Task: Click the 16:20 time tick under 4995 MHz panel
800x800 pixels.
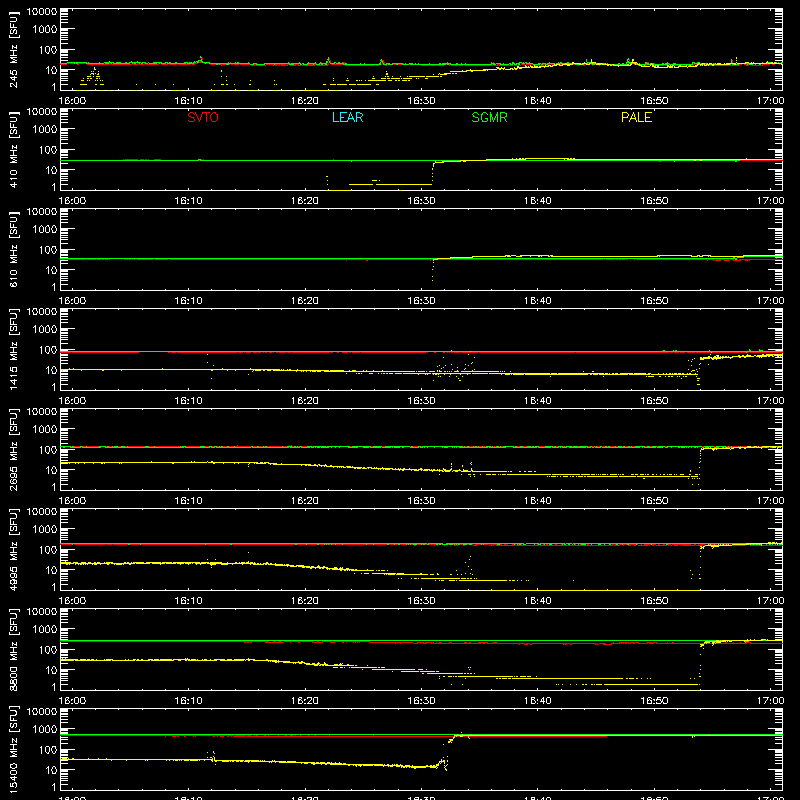Action: point(305,601)
